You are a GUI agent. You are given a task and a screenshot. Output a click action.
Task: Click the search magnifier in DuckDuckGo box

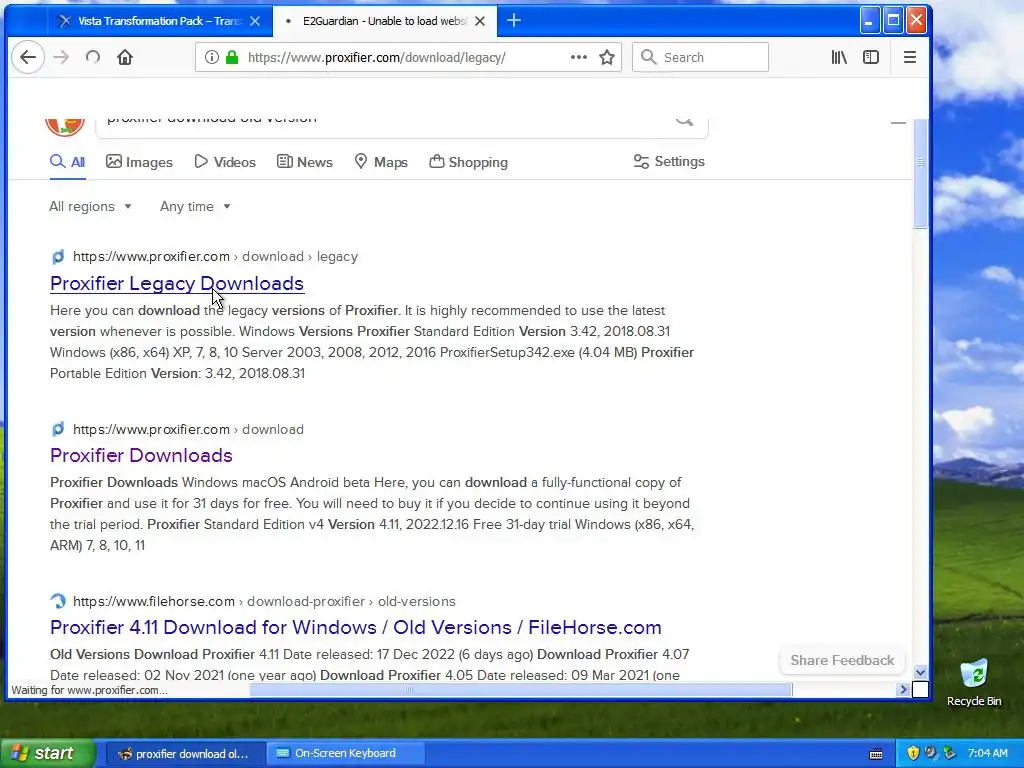684,122
